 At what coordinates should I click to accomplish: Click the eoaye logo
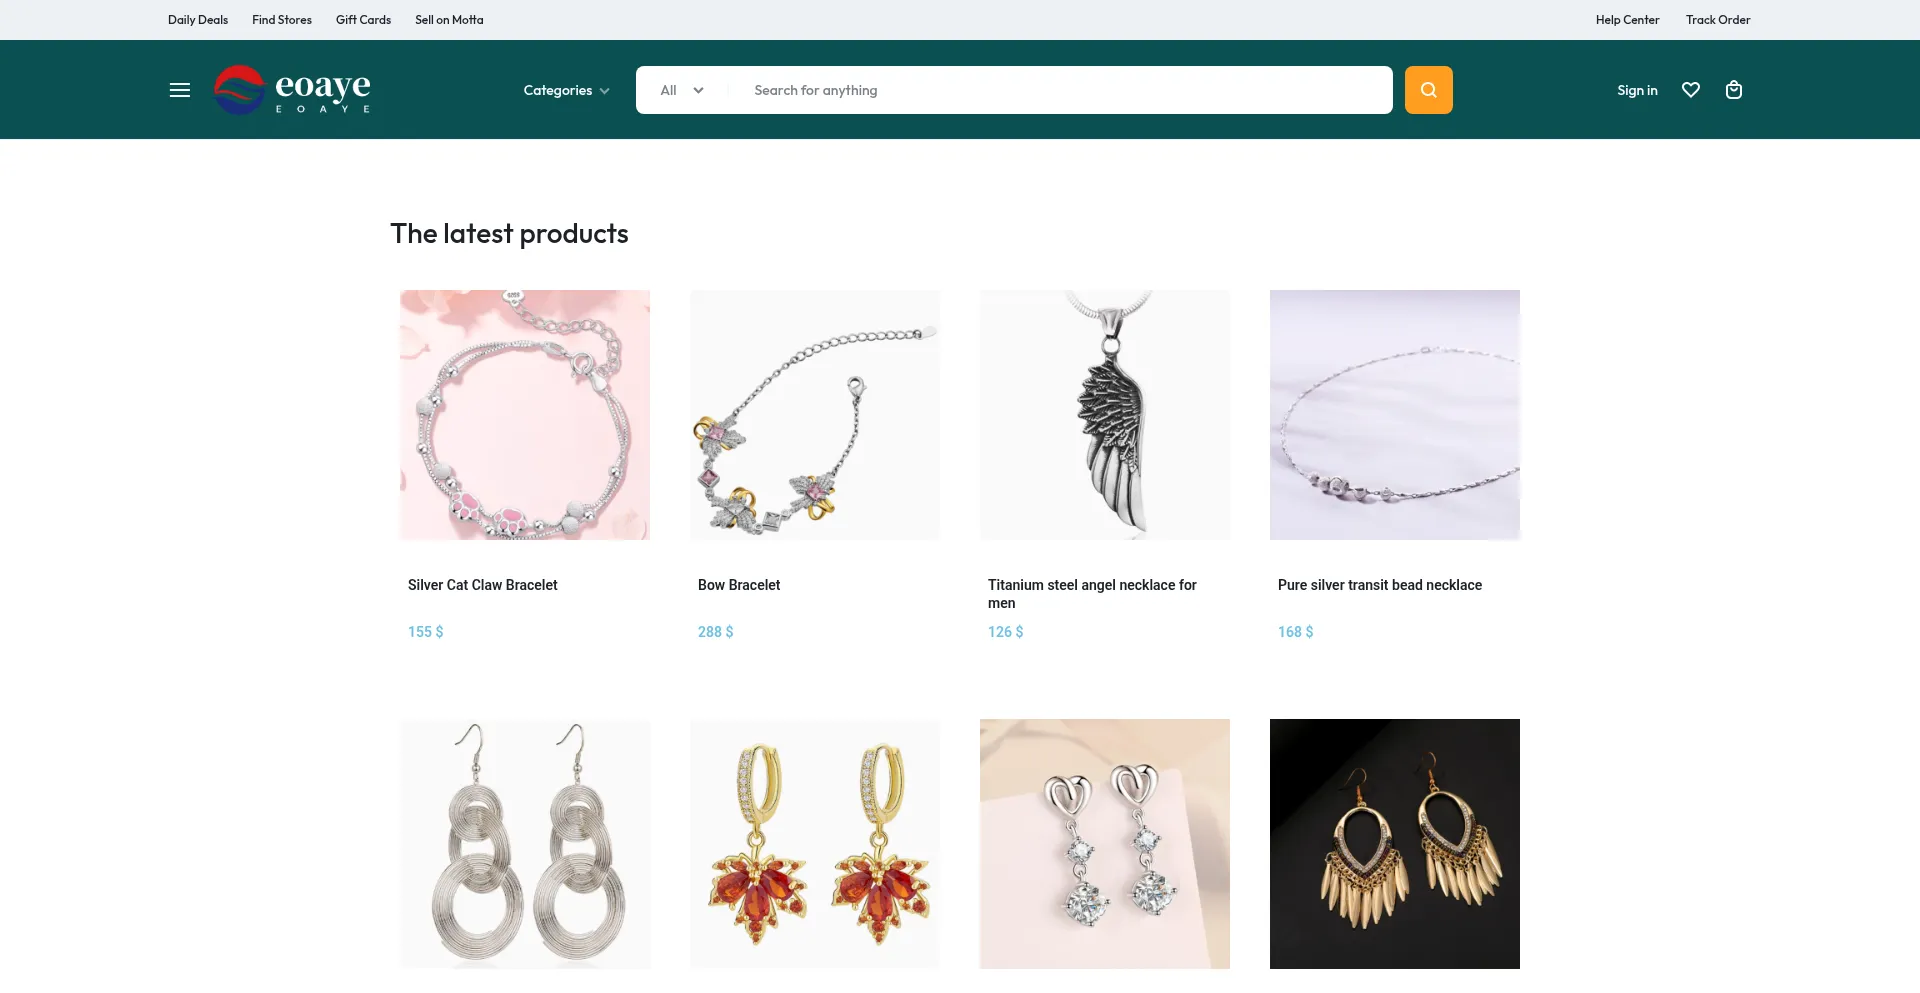coord(292,90)
